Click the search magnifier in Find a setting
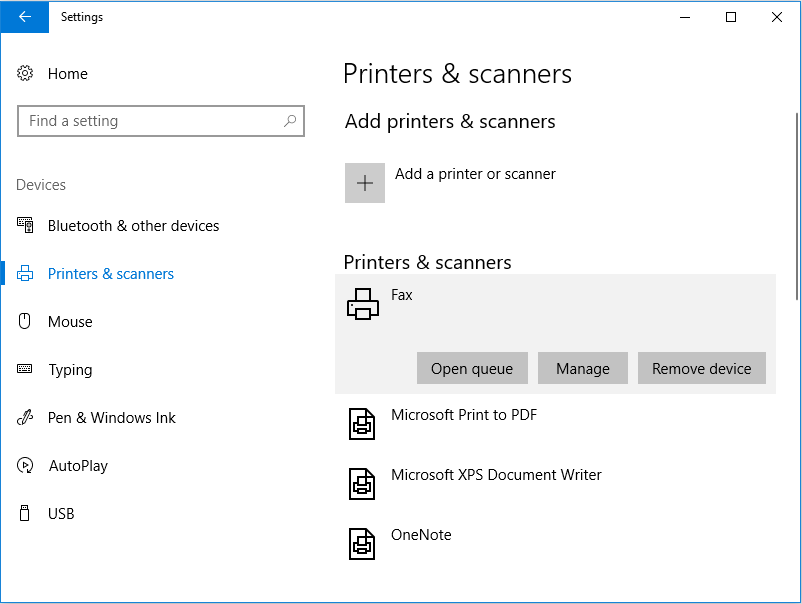Viewport: 802px width, 604px height. (290, 120)
